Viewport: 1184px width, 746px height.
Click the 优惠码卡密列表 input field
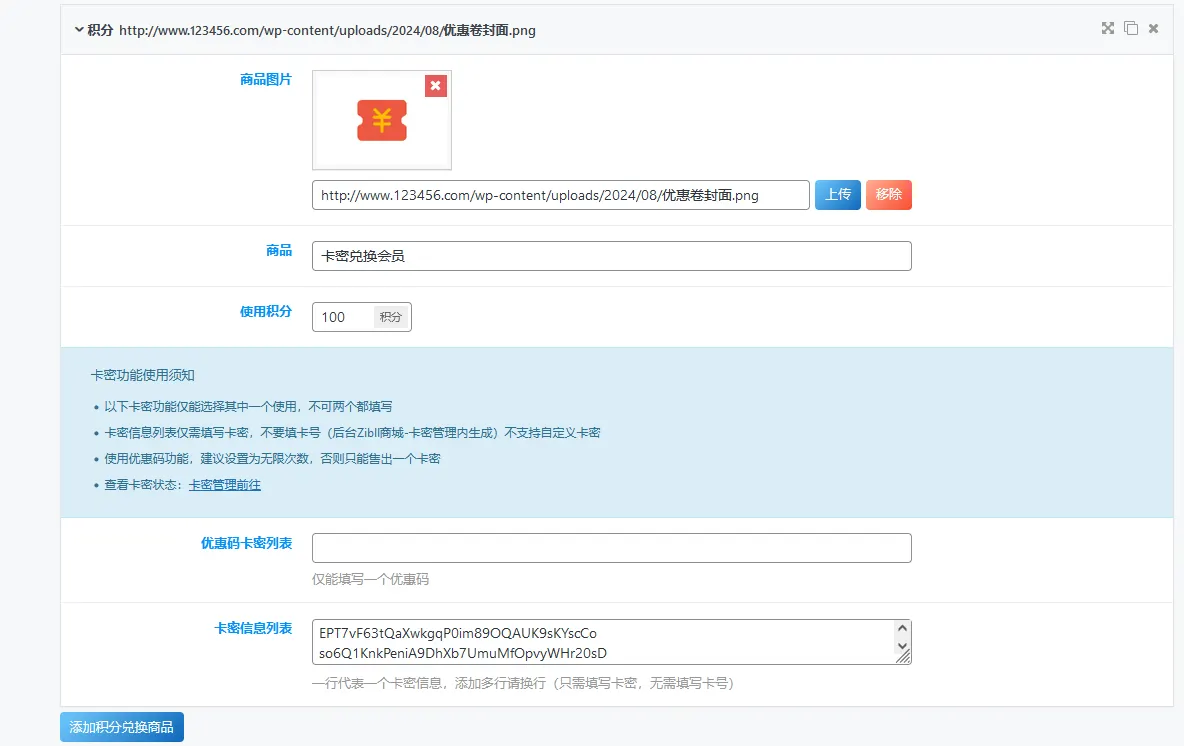(x=612, y=548)
